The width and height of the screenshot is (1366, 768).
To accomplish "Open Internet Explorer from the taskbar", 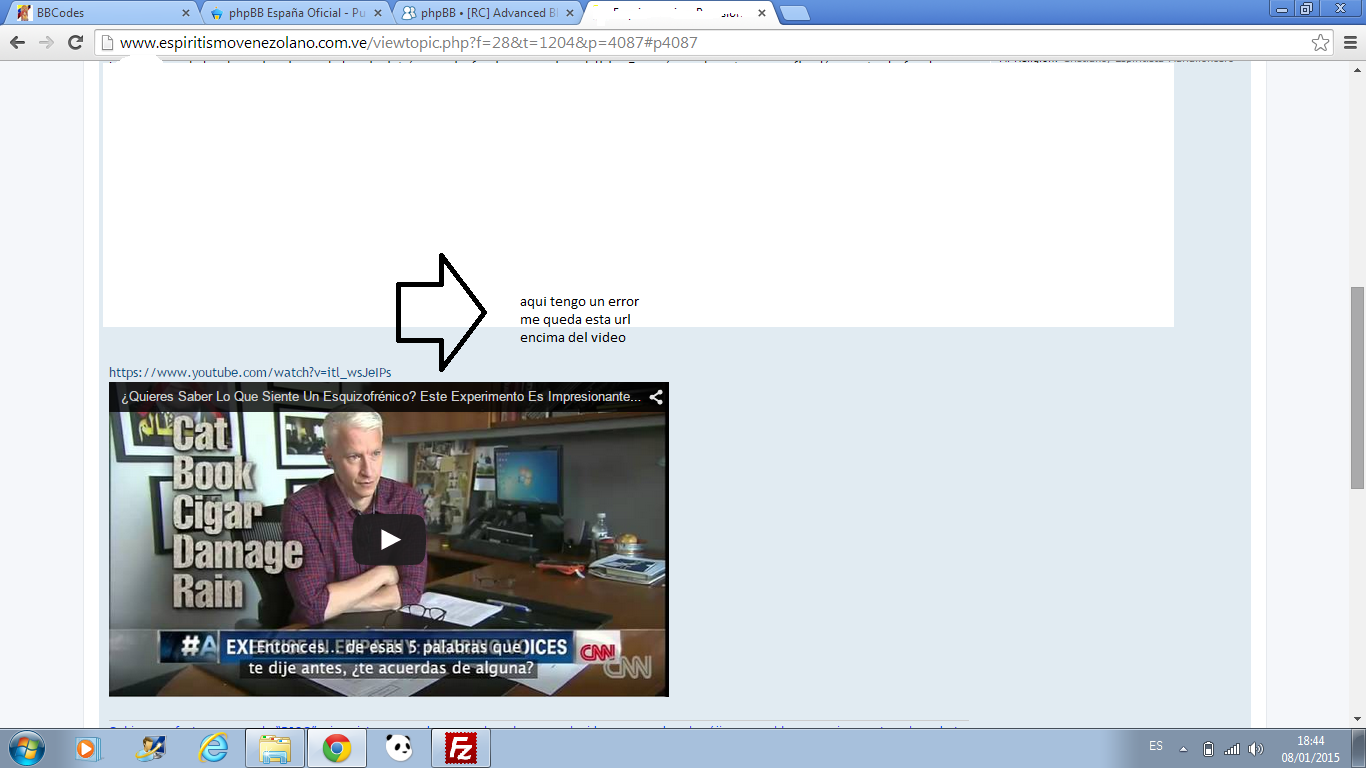I will pos(213,748).
